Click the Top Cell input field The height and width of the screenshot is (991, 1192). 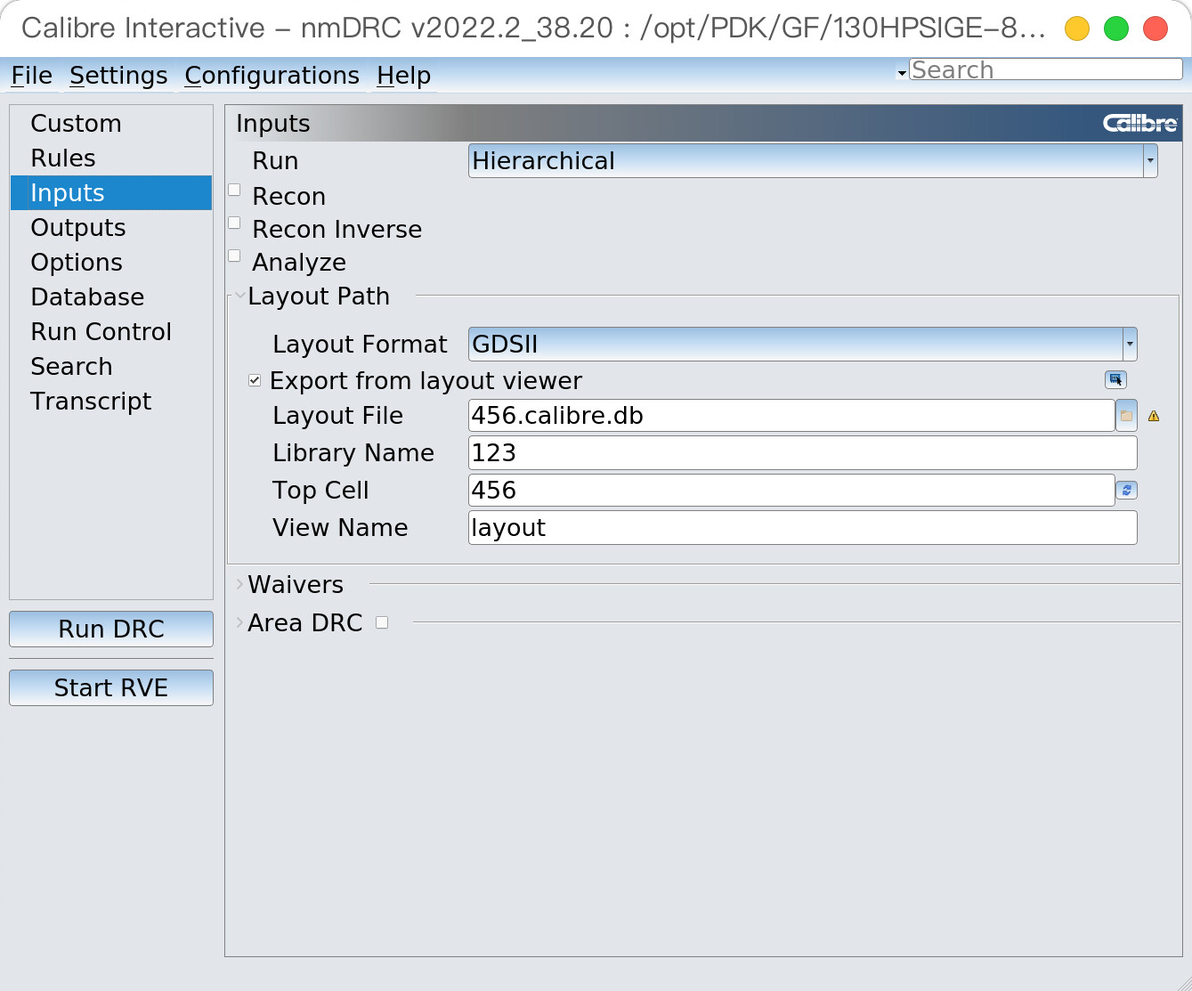(791, 490)
